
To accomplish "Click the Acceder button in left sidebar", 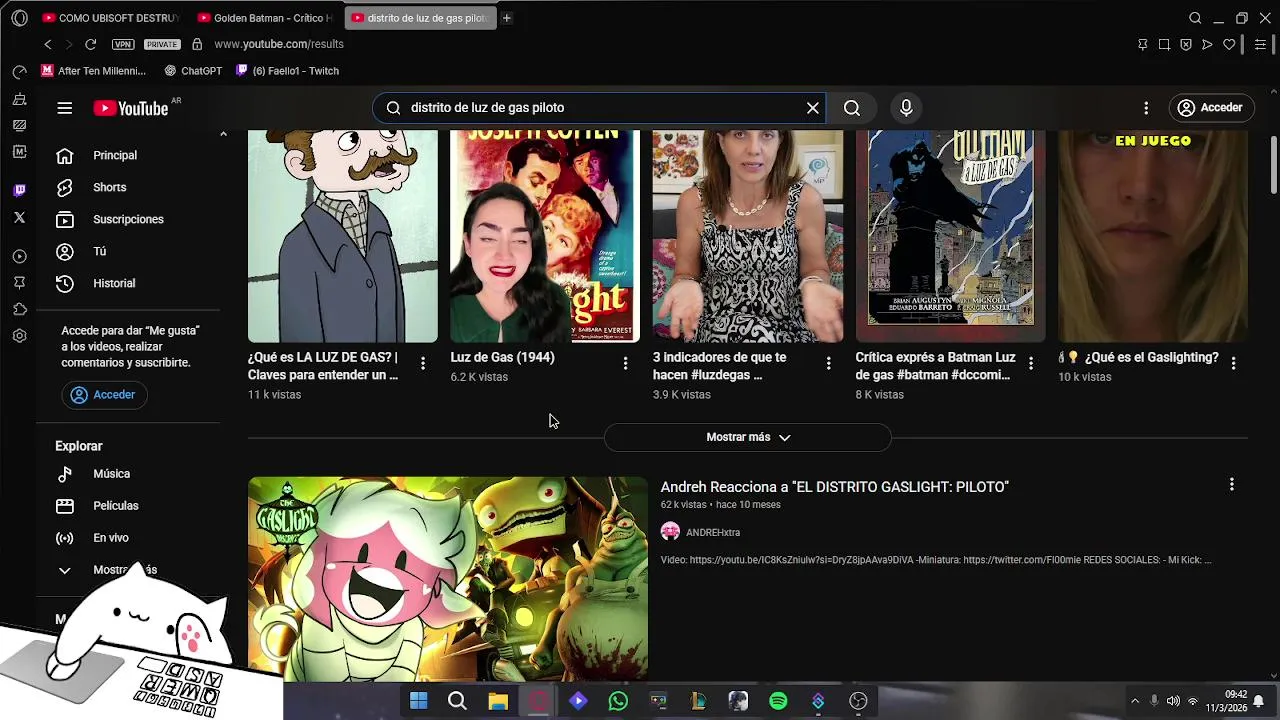I will (104, 395).
